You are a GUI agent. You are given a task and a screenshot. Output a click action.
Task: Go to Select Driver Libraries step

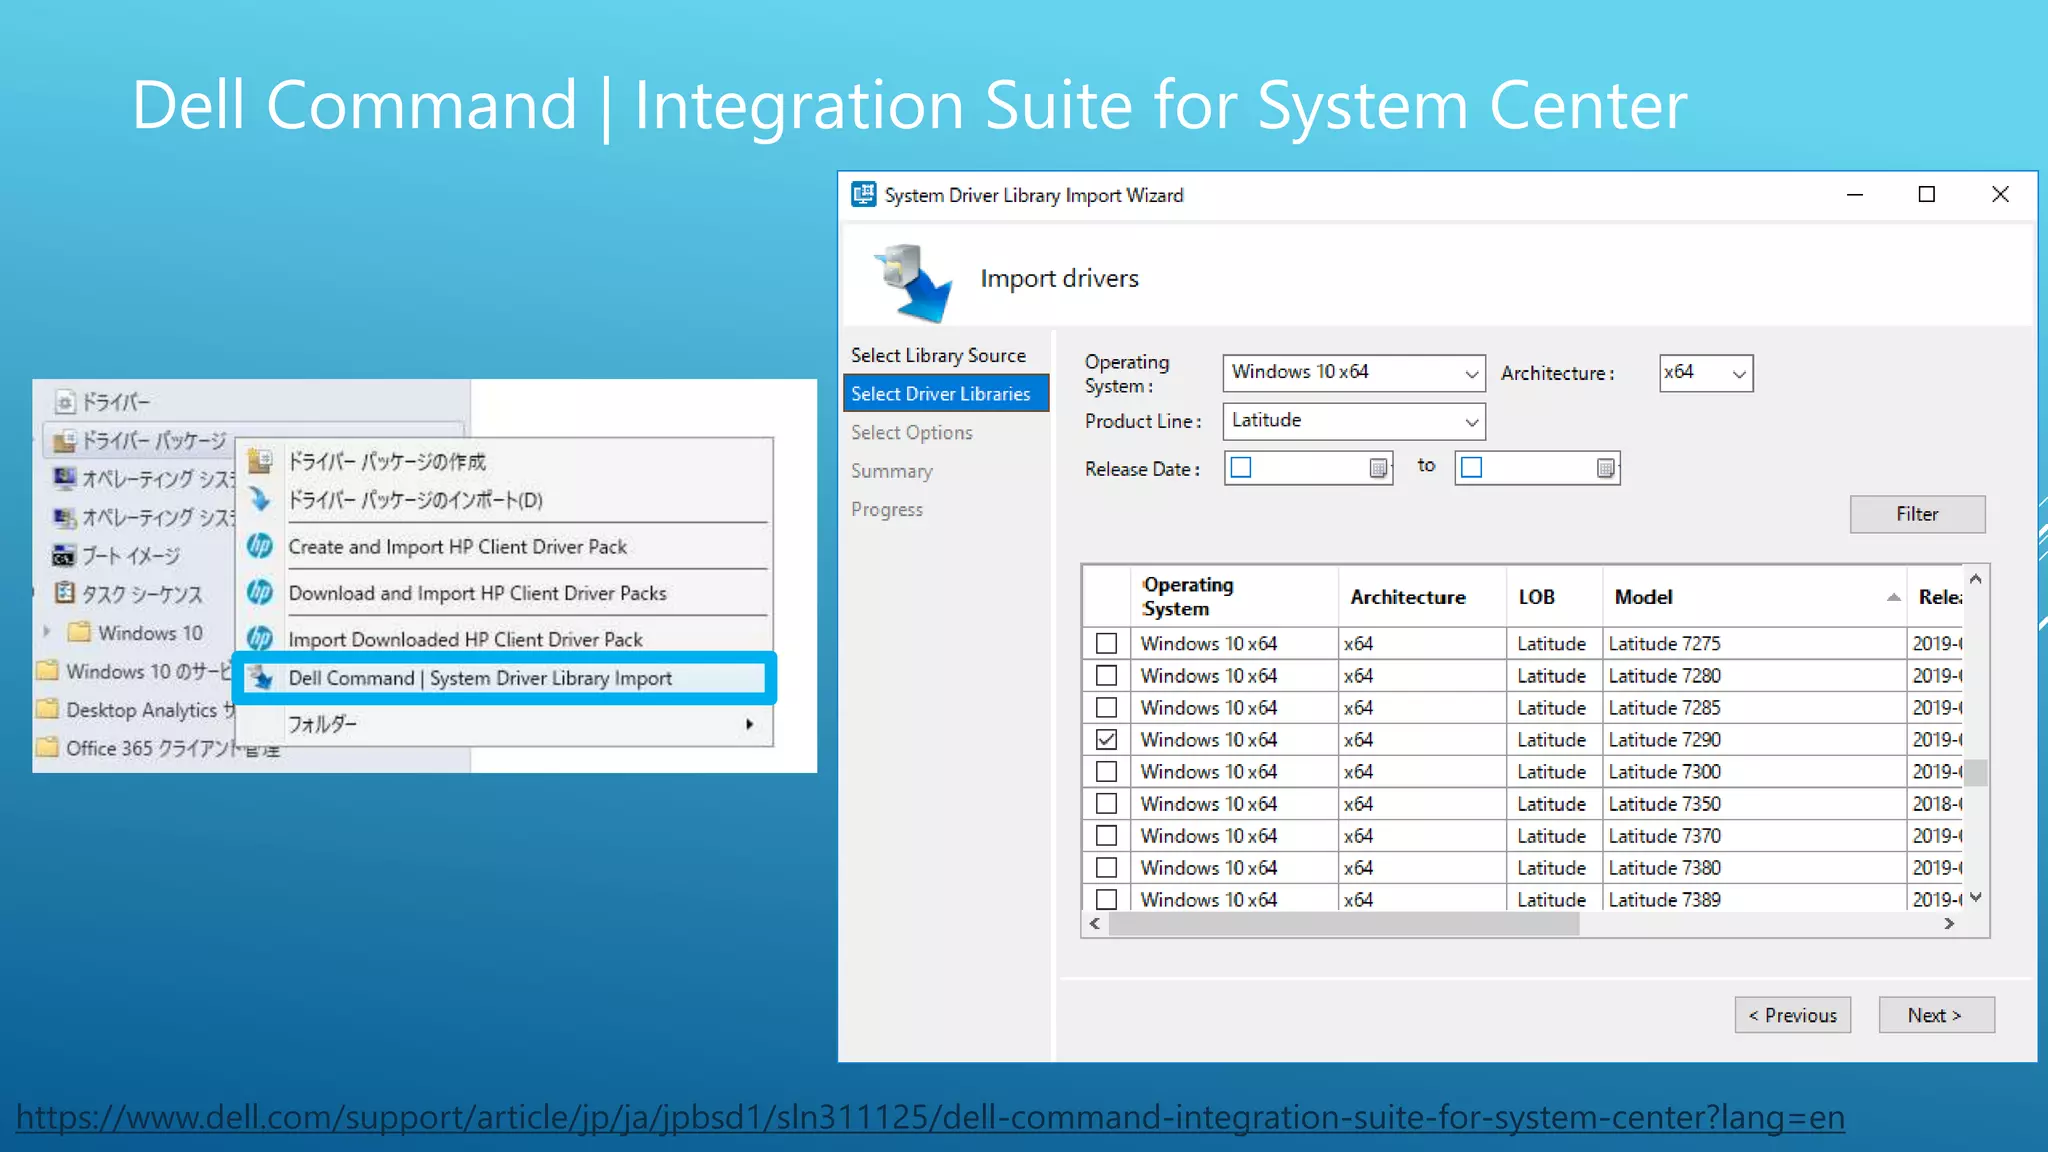tap(946, 393)
